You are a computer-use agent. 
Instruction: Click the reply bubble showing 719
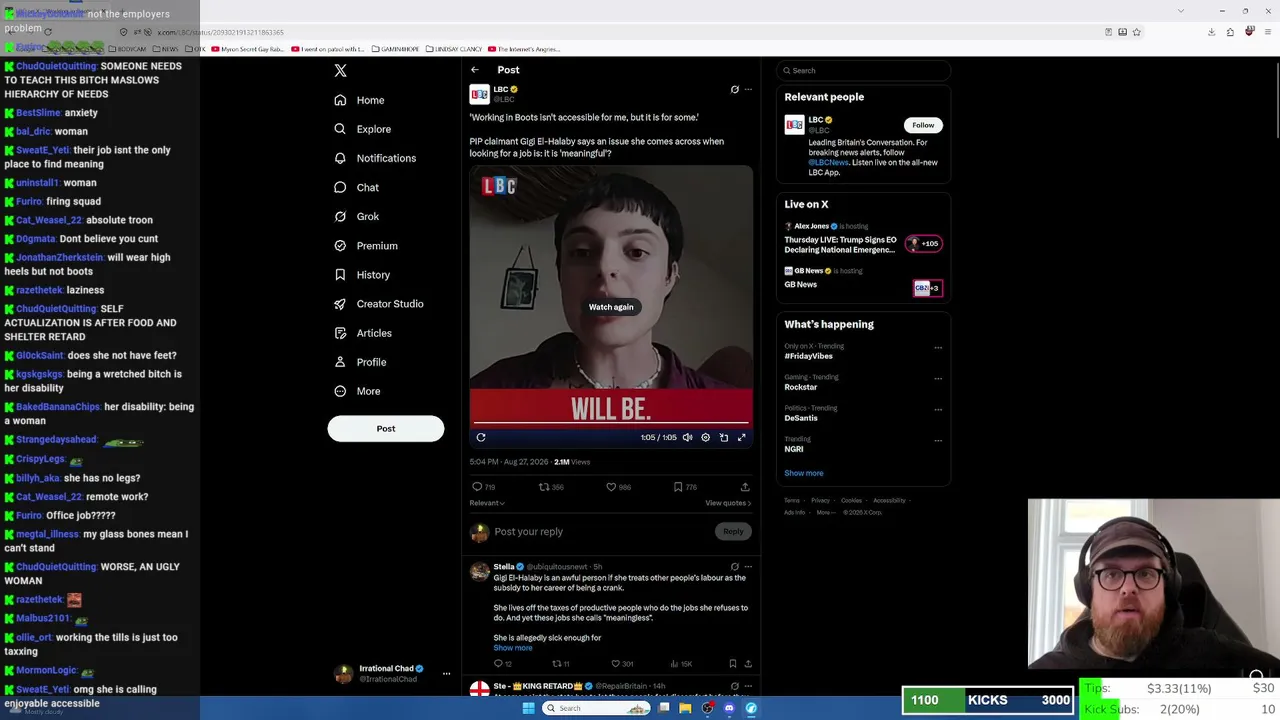tap(484, 487)
